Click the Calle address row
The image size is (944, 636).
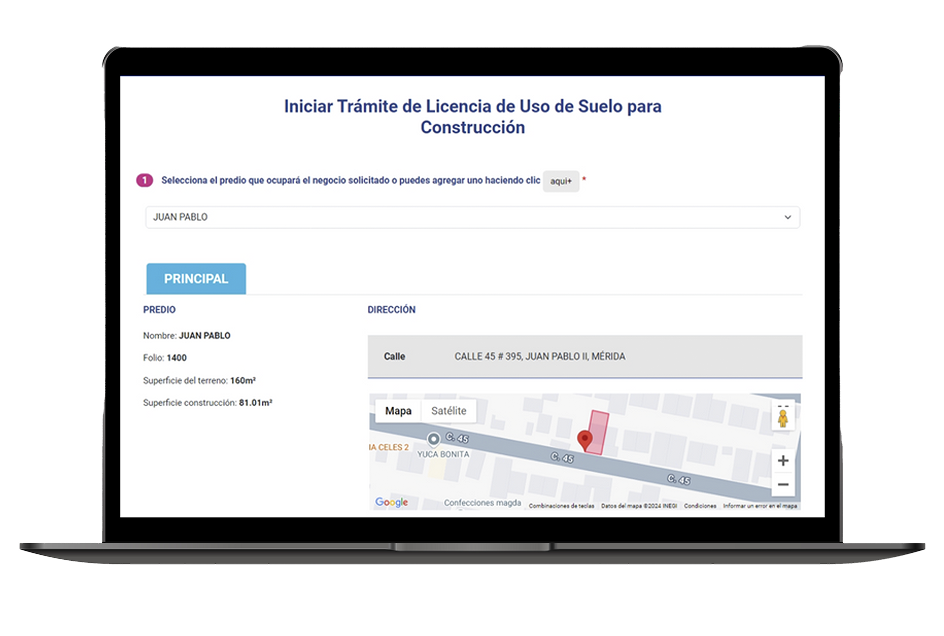point(584,356)
